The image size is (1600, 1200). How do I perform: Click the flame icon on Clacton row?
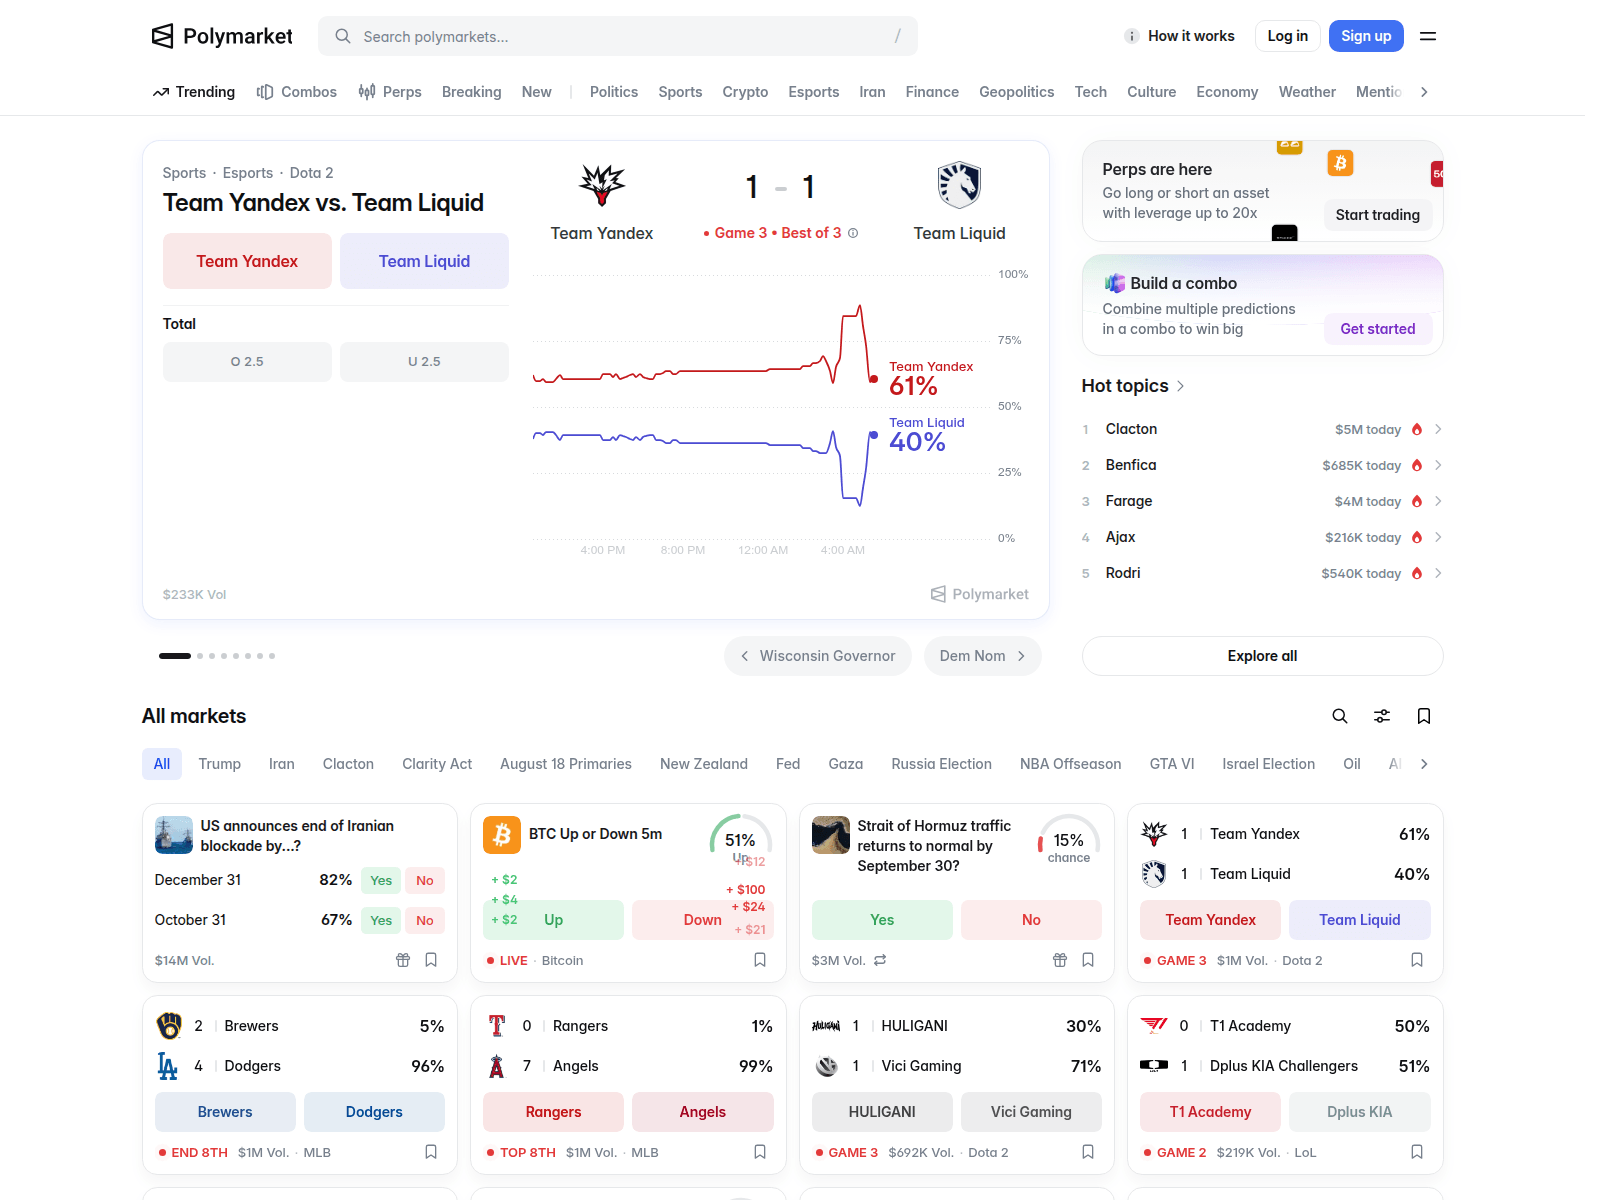pos(1417,429)
